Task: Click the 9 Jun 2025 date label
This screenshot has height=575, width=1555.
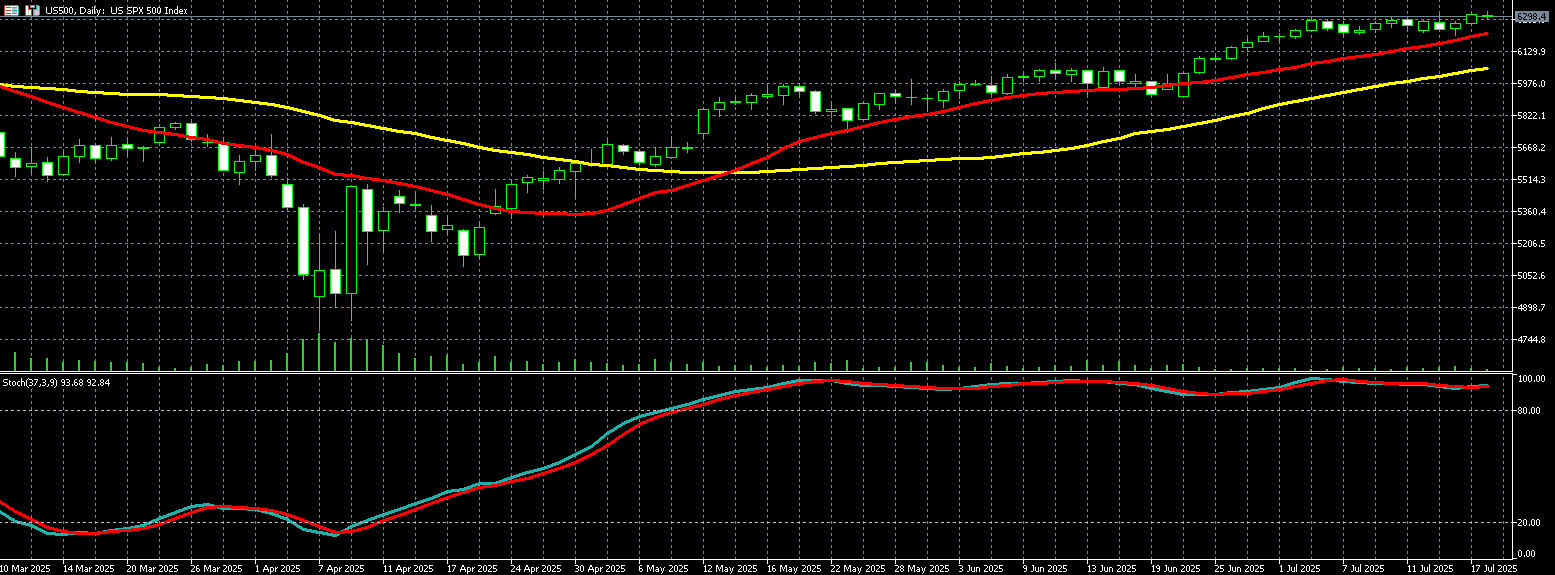Action: click(x=1046, y=567)
